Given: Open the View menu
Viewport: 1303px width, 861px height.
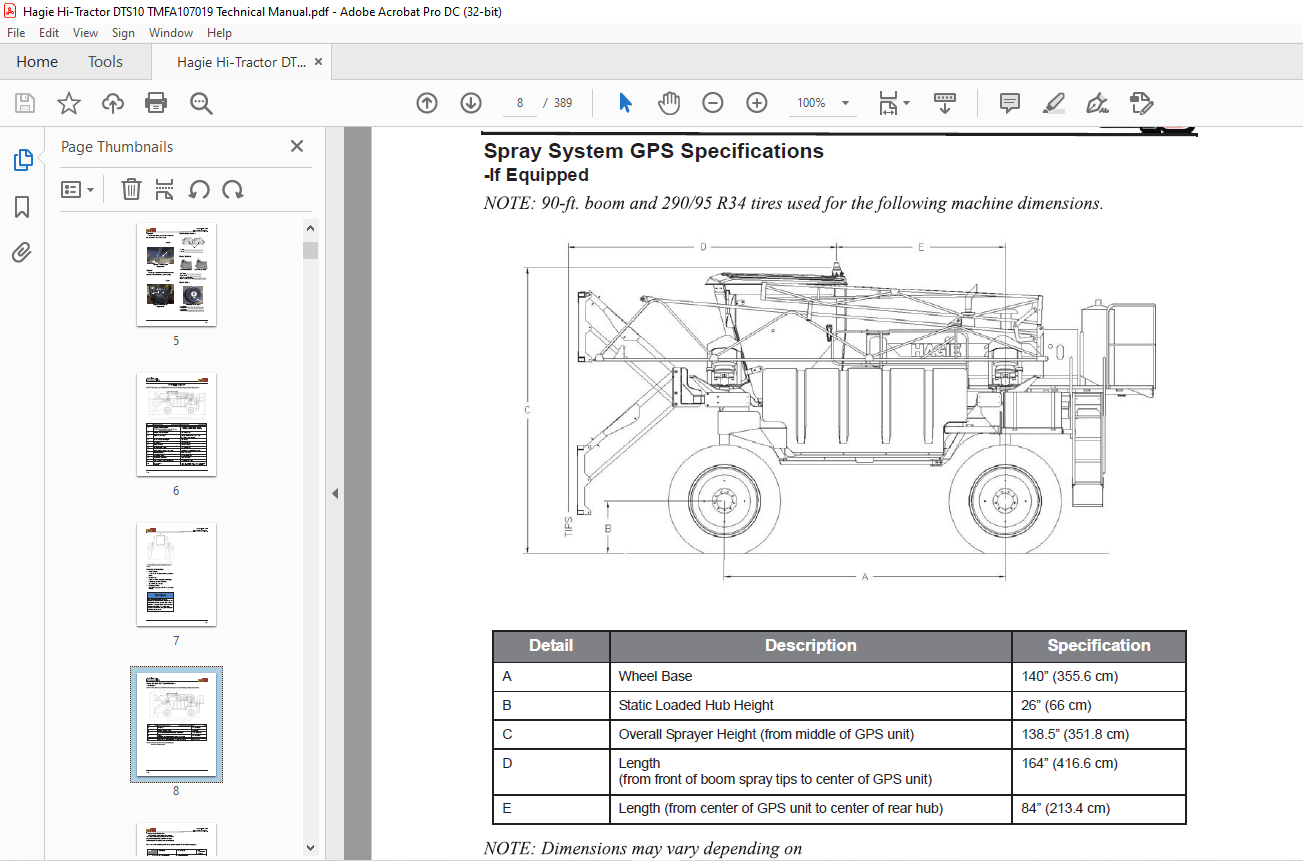Looking at the screenshot, I should pyautogui.click(x=85, y=33).
